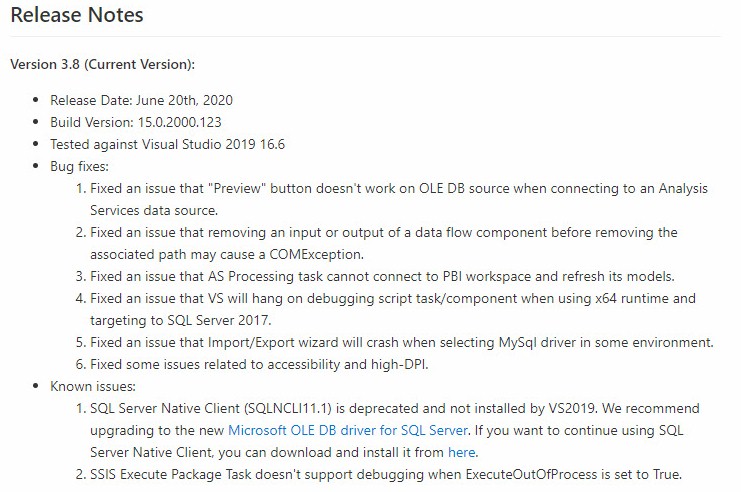Click the Version 3.8 (Current Version) heading
741x492 pixels.
(x=103, y=64)
